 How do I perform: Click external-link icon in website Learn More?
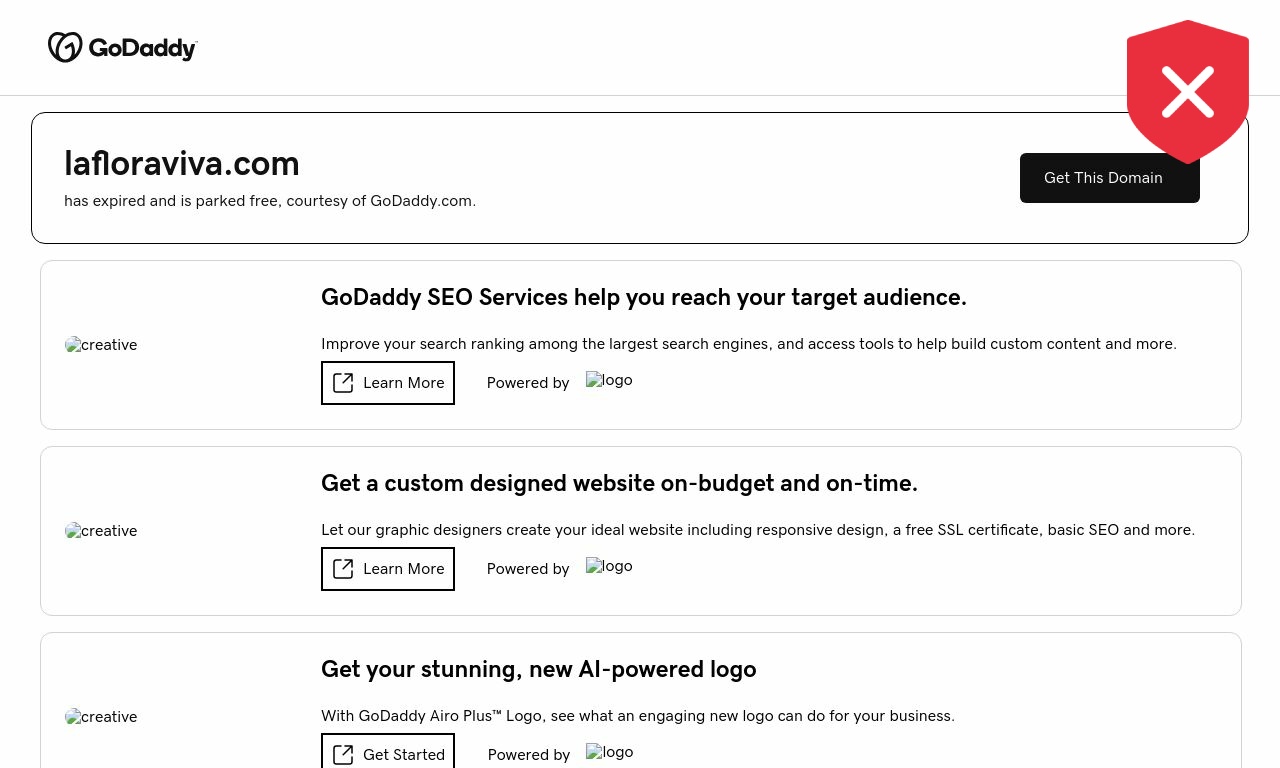click(x=343, y=569)
